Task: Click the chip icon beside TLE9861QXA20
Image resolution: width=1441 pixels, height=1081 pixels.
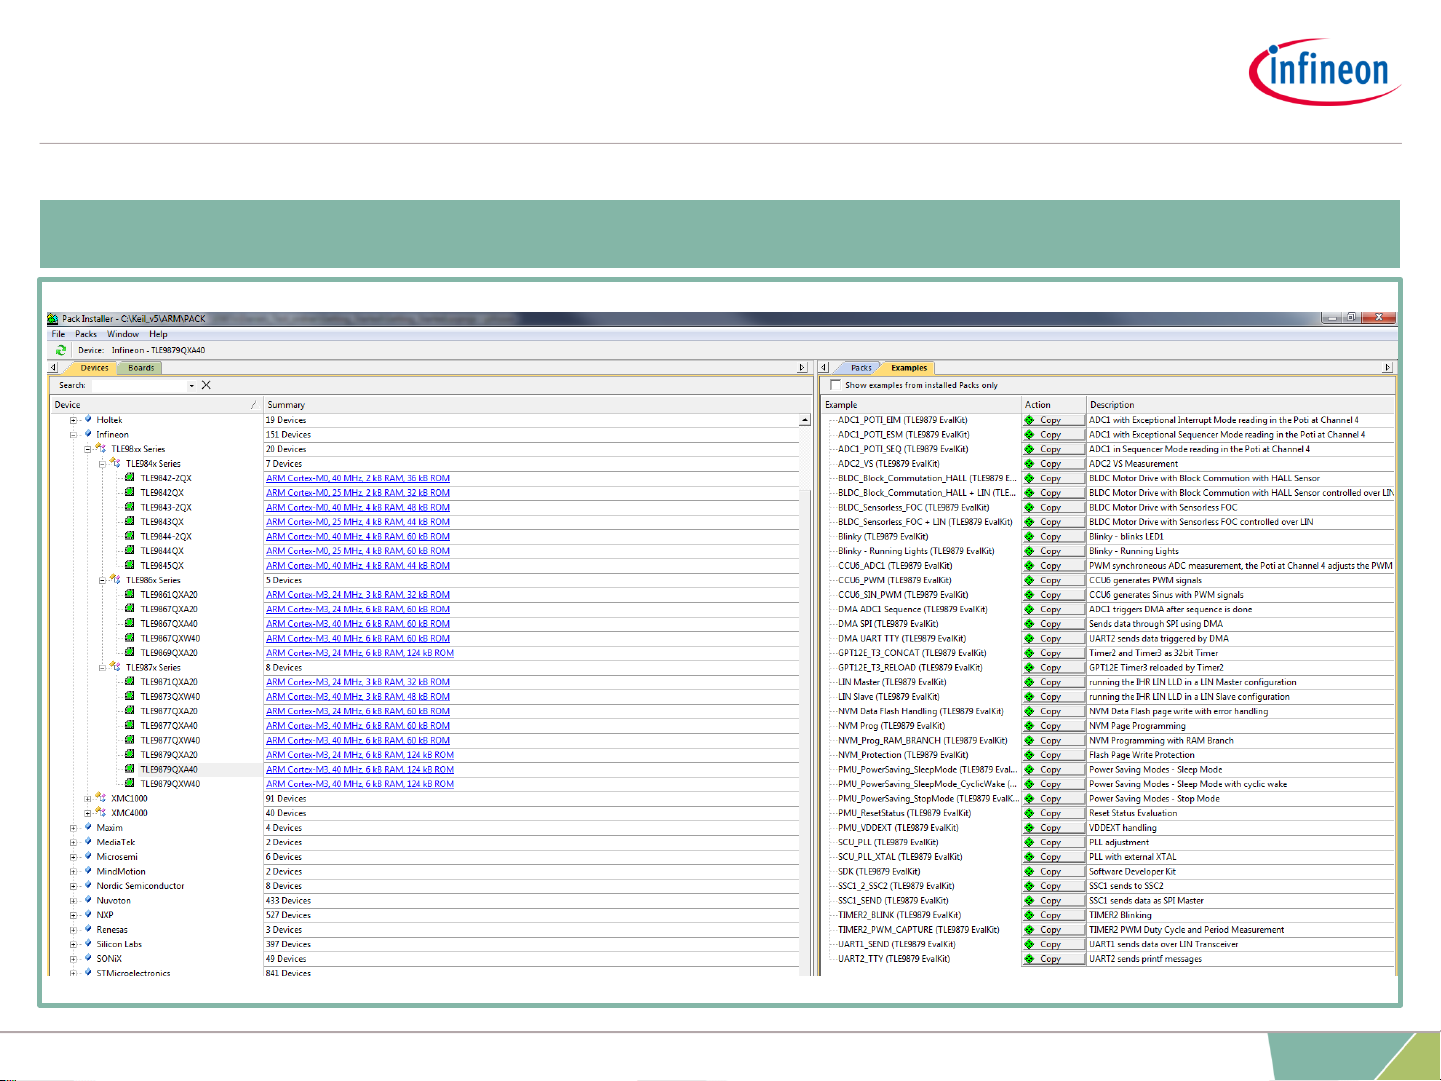Action: [x=130, y=594]
